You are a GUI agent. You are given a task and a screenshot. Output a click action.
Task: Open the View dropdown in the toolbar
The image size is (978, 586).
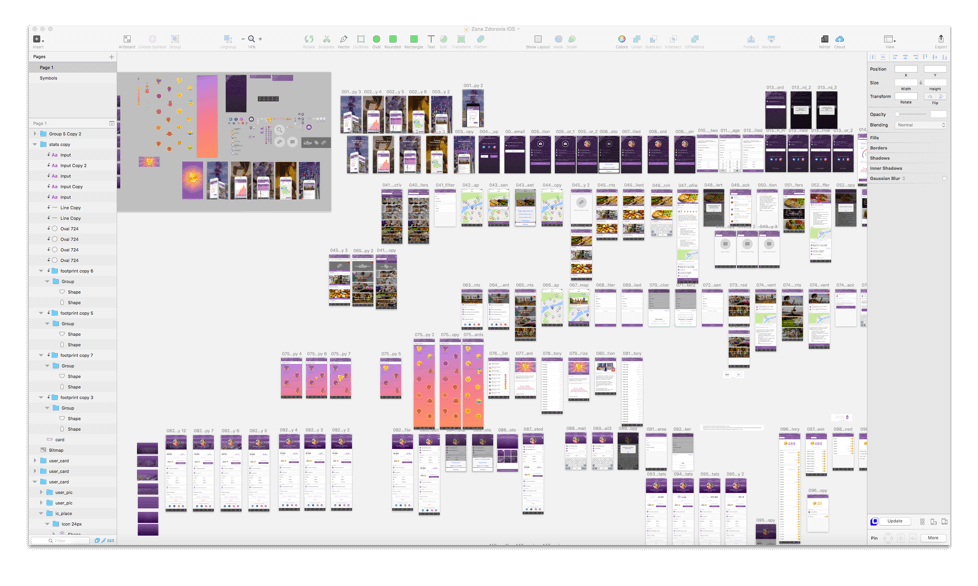tap(890, 40)
